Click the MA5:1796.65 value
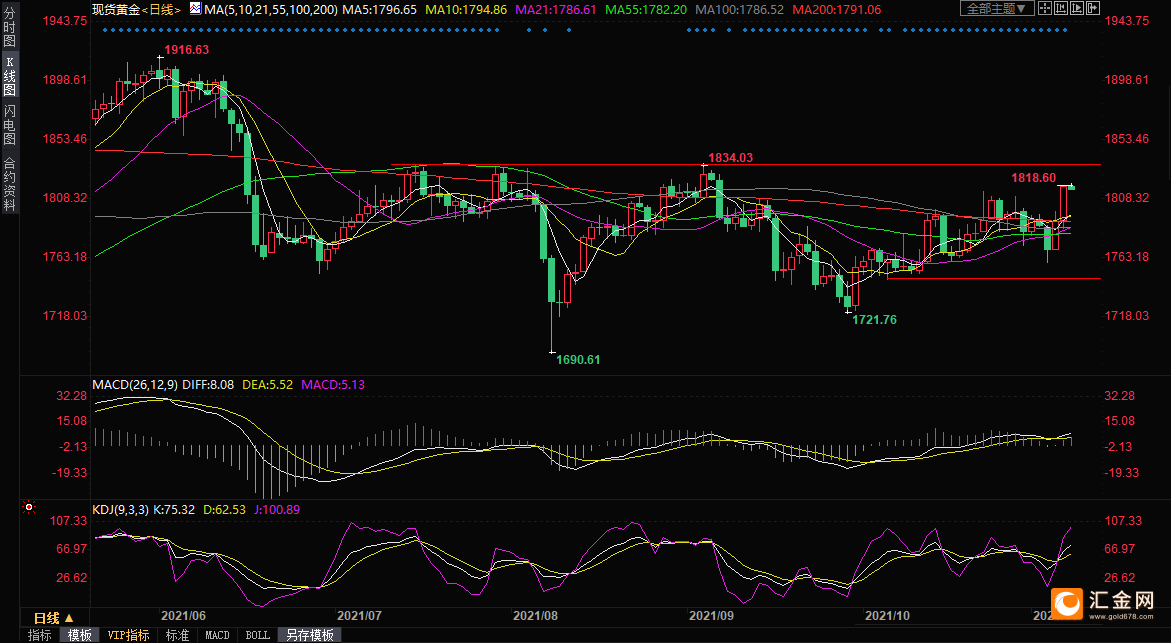1171x643 pixels. coord(379,10)
